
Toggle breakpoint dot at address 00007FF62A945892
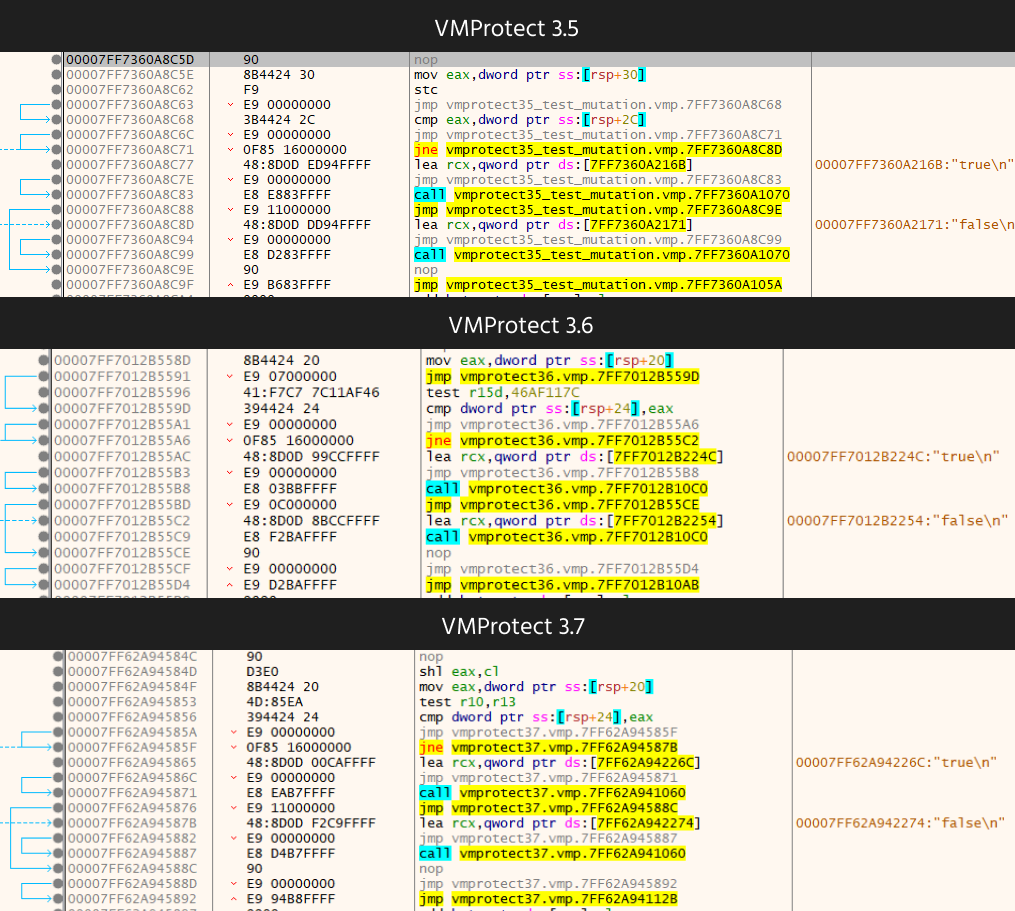pyautogui.click(x=58, y=899)
